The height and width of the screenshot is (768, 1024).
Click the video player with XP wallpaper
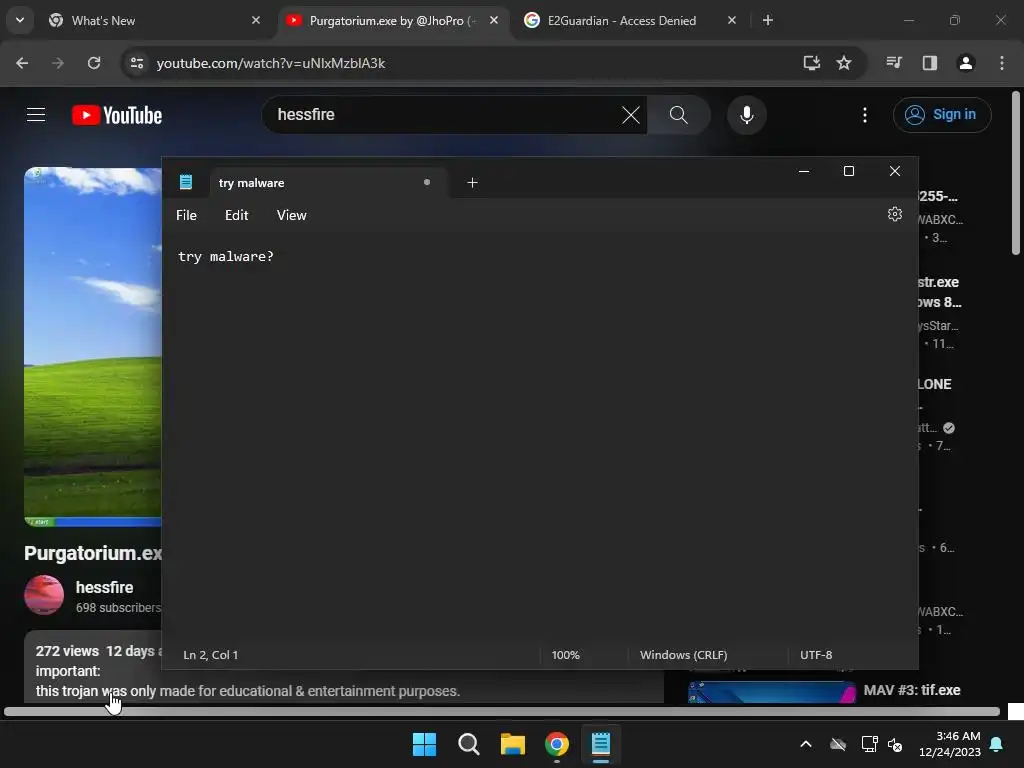93,347
